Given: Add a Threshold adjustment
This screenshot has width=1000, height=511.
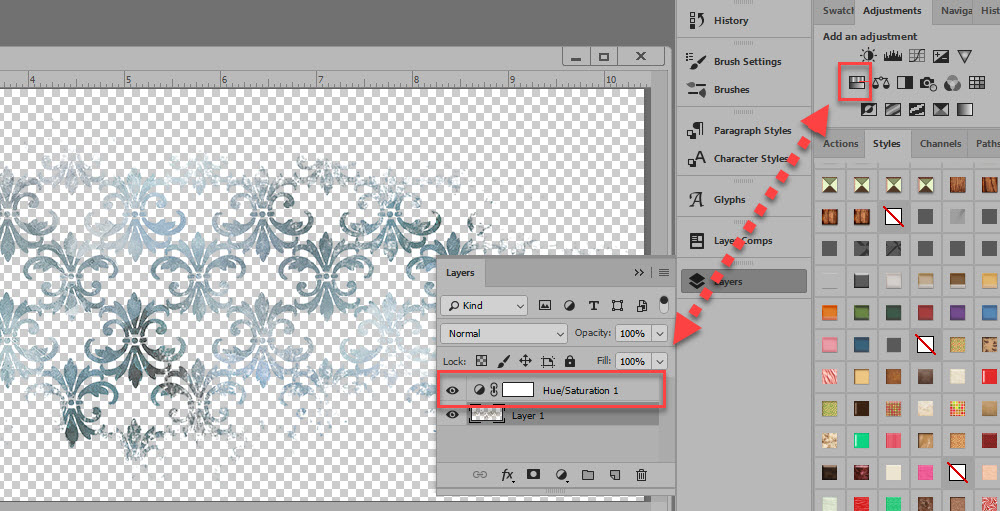Looking at the screenshot, I should click(x=916, y=110).
